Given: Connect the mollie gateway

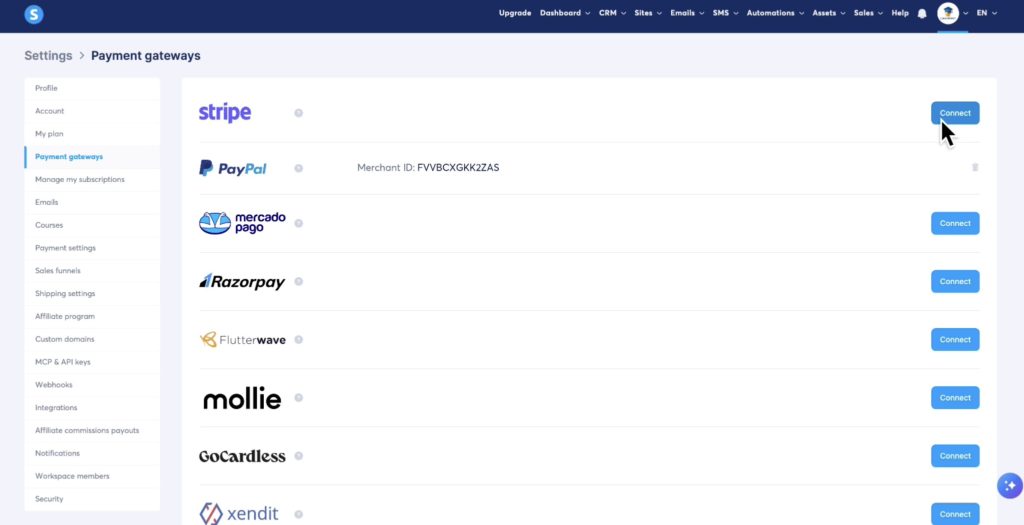Looking at the screenshot, I should (955, 398).
